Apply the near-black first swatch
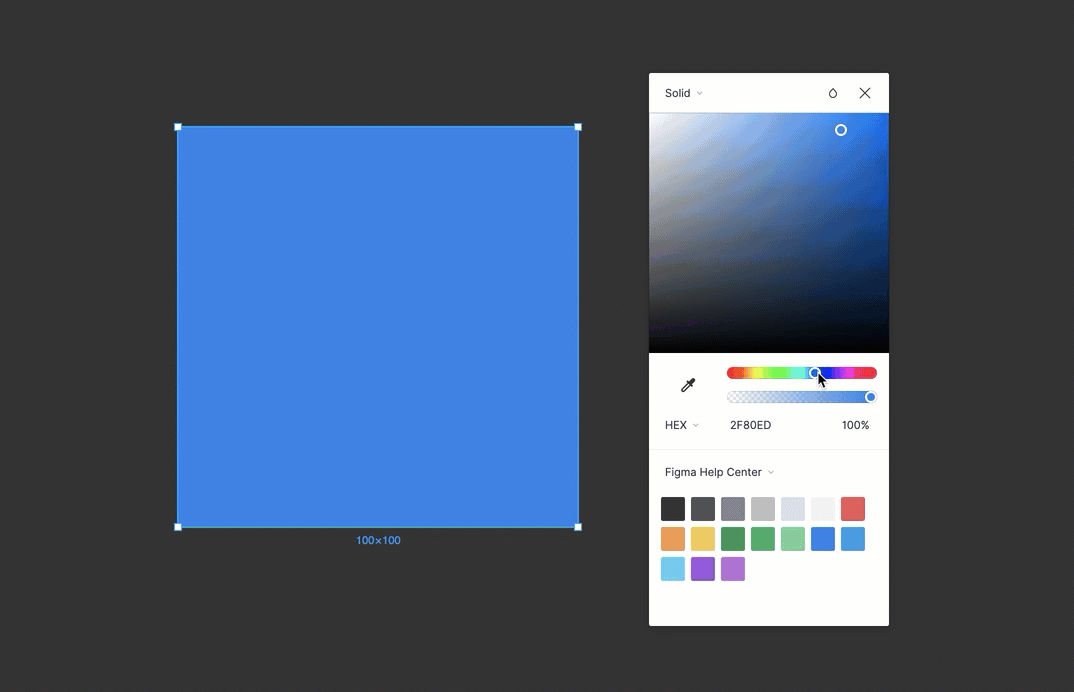This screenshot has width=1074, height=692. click(673, 509)
